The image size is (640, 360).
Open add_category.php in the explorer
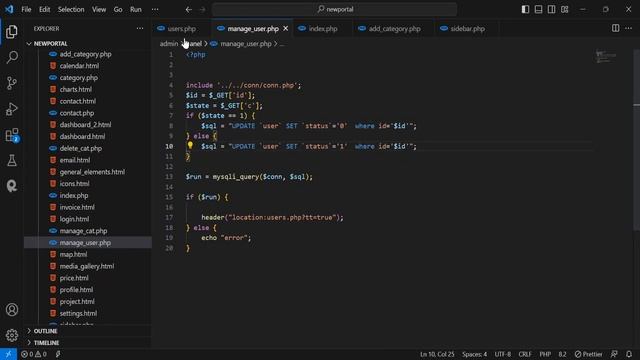coord(85,54)
